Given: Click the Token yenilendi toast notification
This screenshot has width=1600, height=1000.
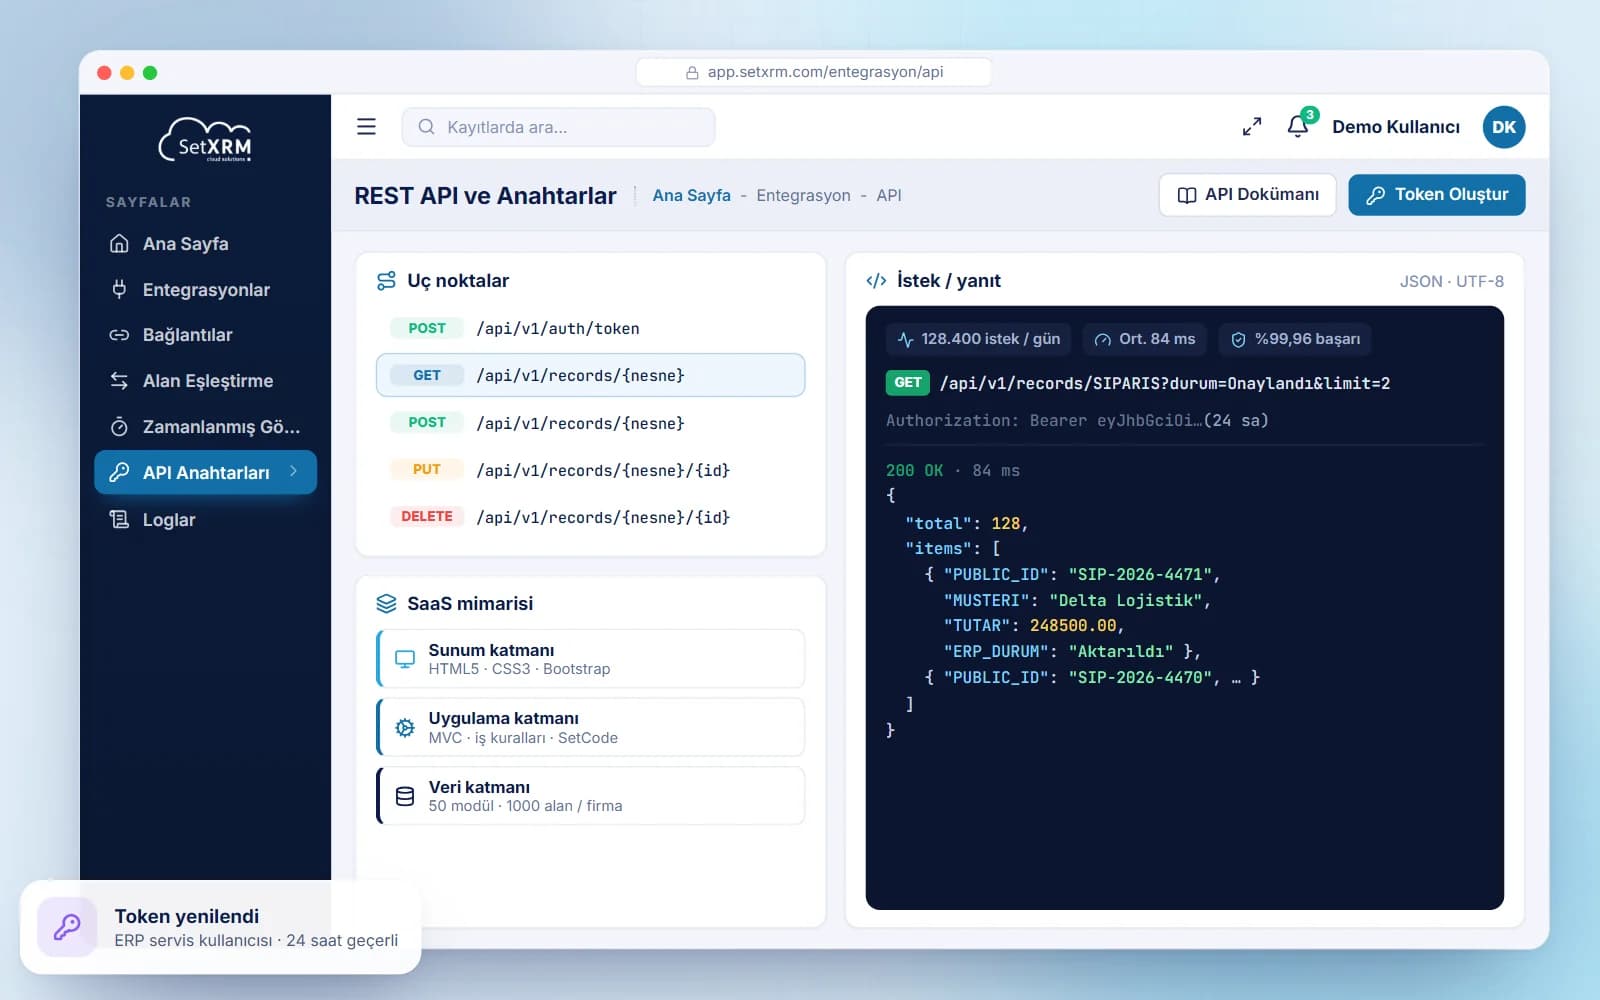Looking at the screenshot, I should pyautogui.click(x=220, y=927).
